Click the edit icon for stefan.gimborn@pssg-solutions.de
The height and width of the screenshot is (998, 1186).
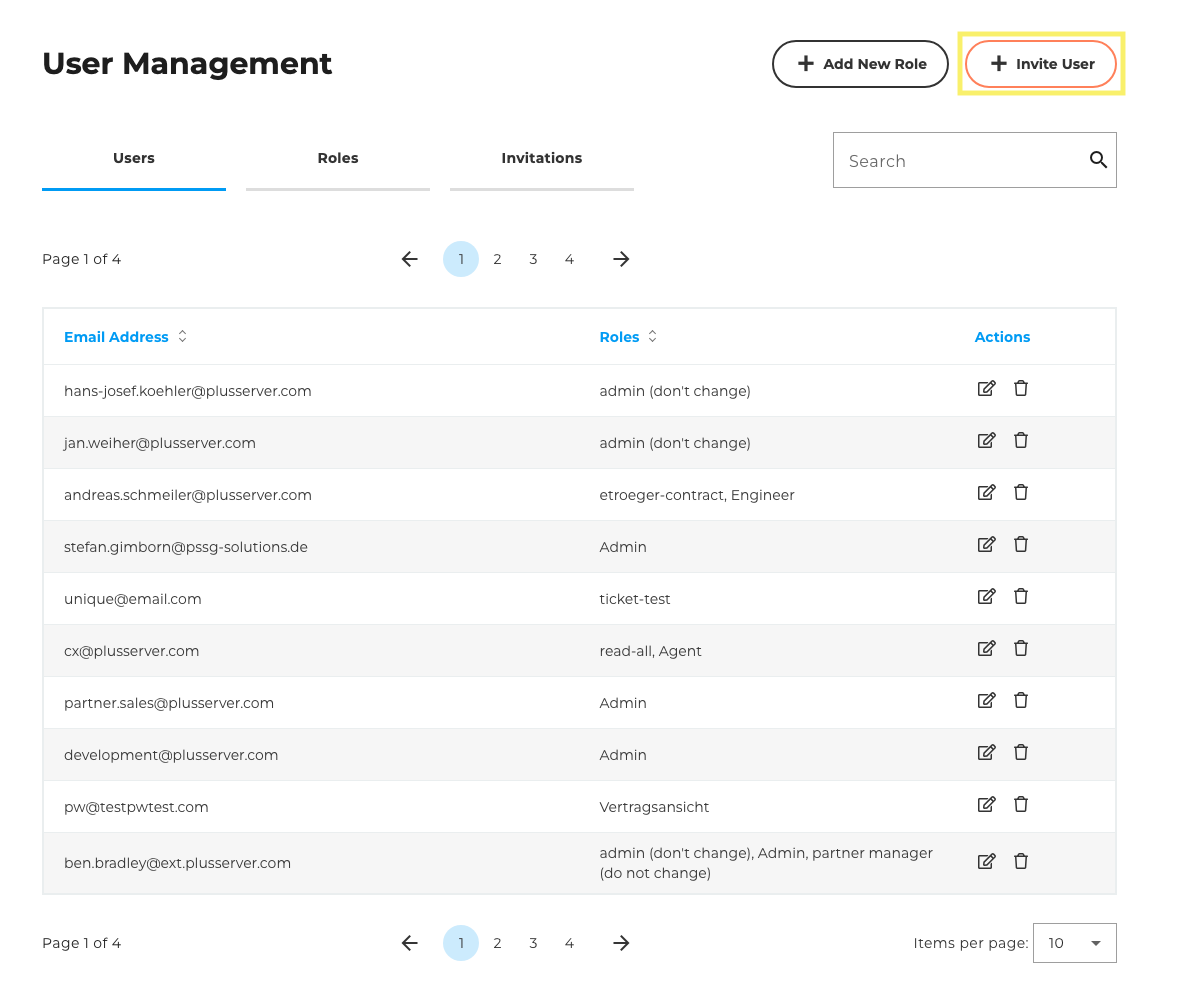[986, 544]
